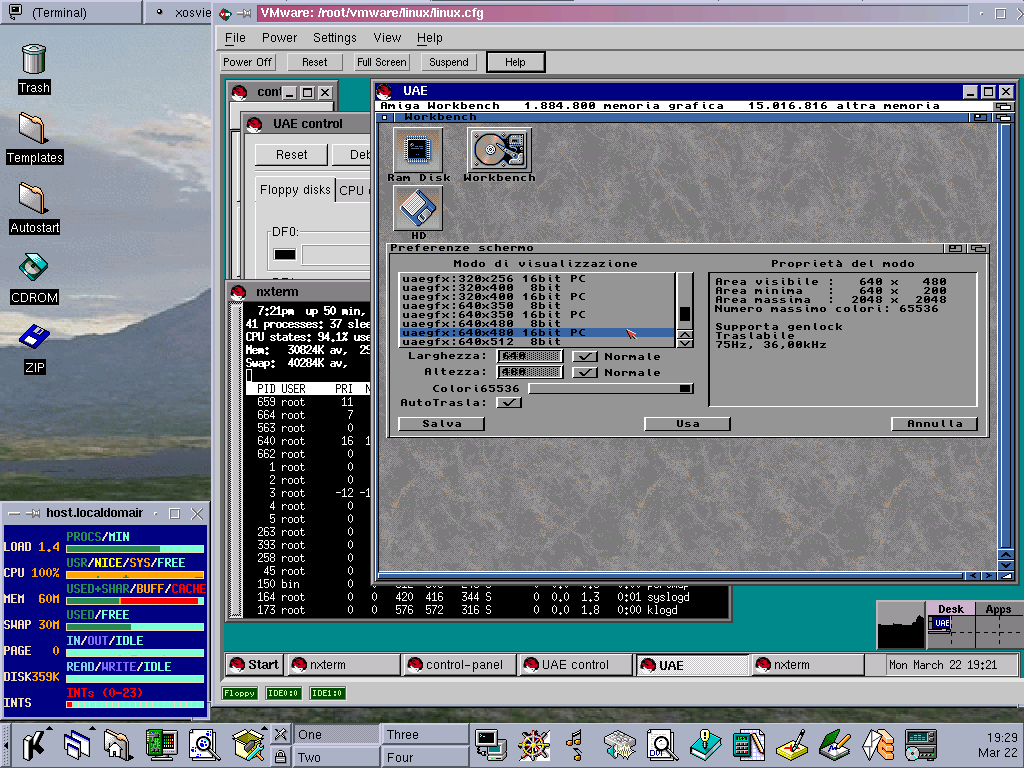
Task: Open the ZIP drive desktop icon
Action: coord(34,340)
